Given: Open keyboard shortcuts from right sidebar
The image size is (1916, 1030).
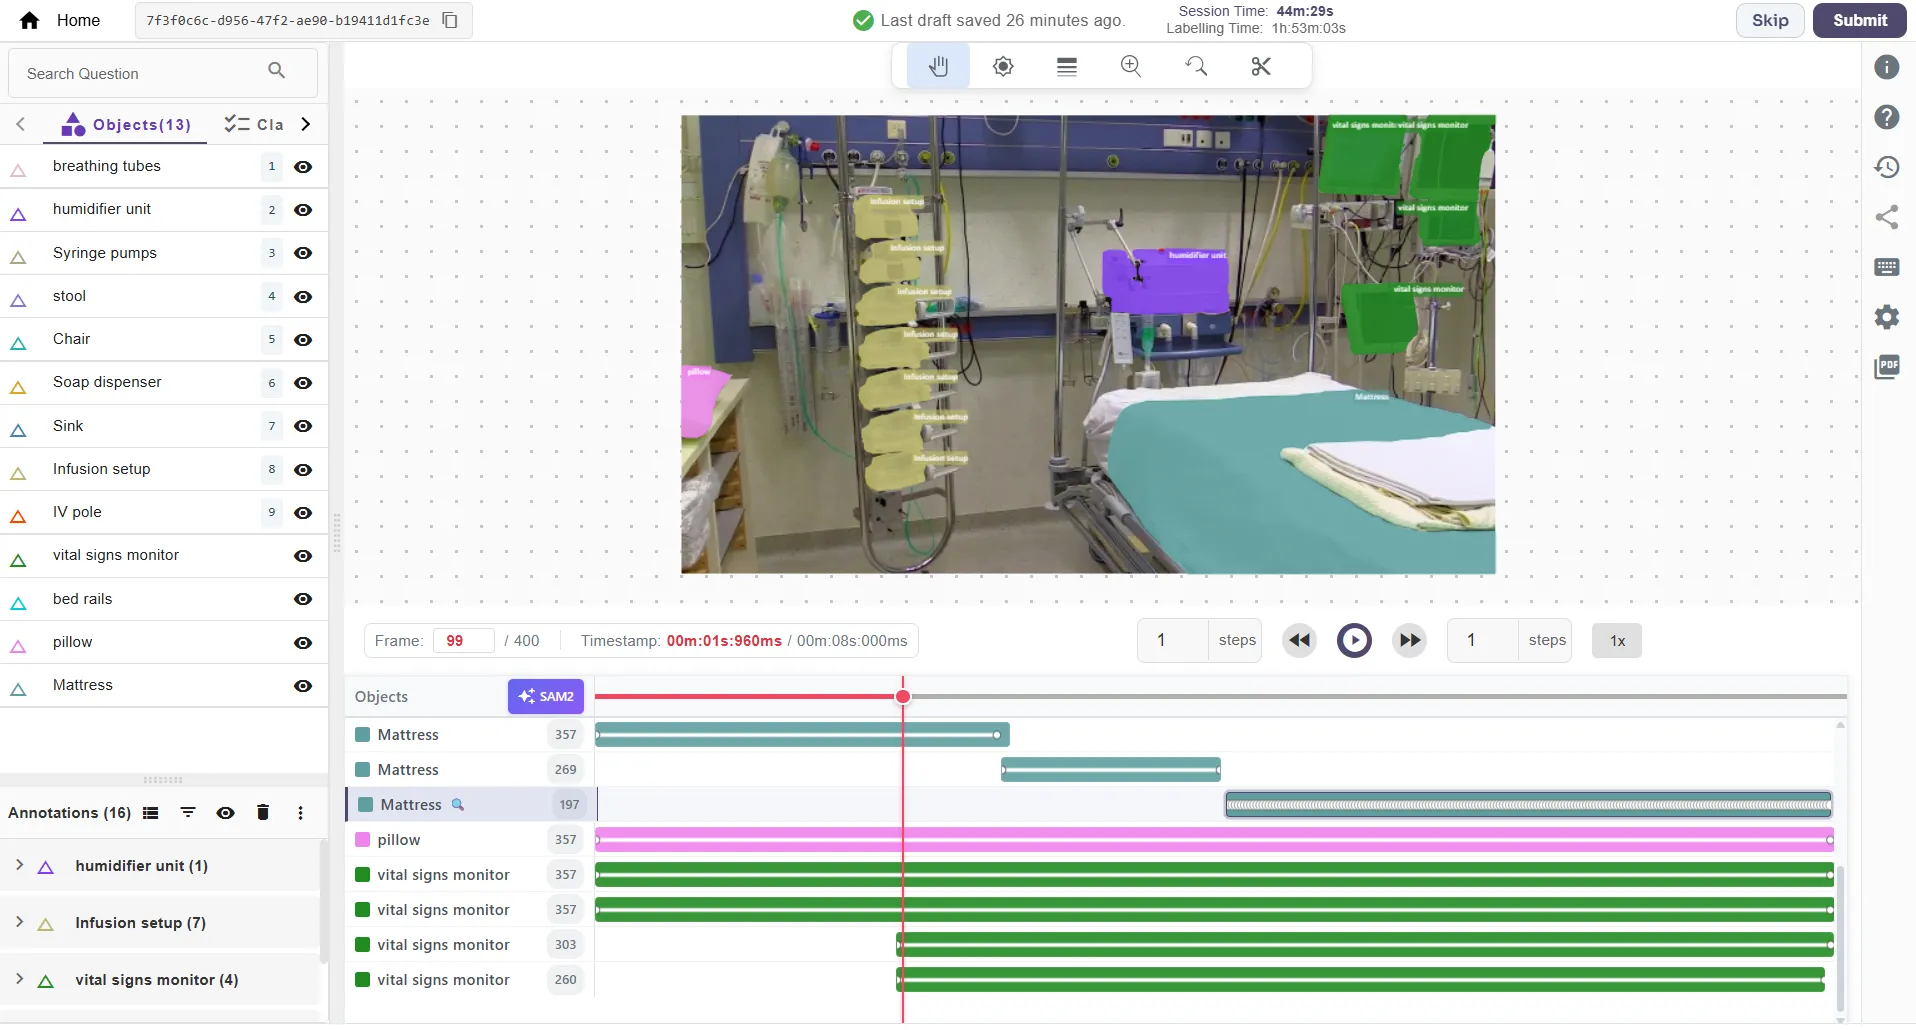Looking at the screenshot, I should 1887,267.
